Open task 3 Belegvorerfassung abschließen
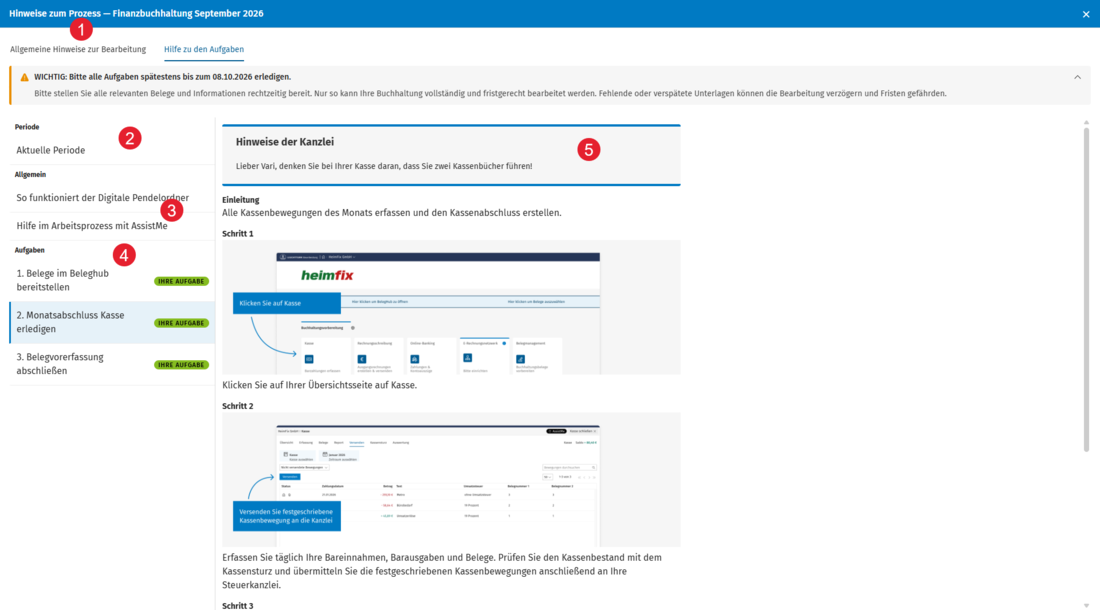This screenshot has height=610, width=1100. click(x=112, y=364)
